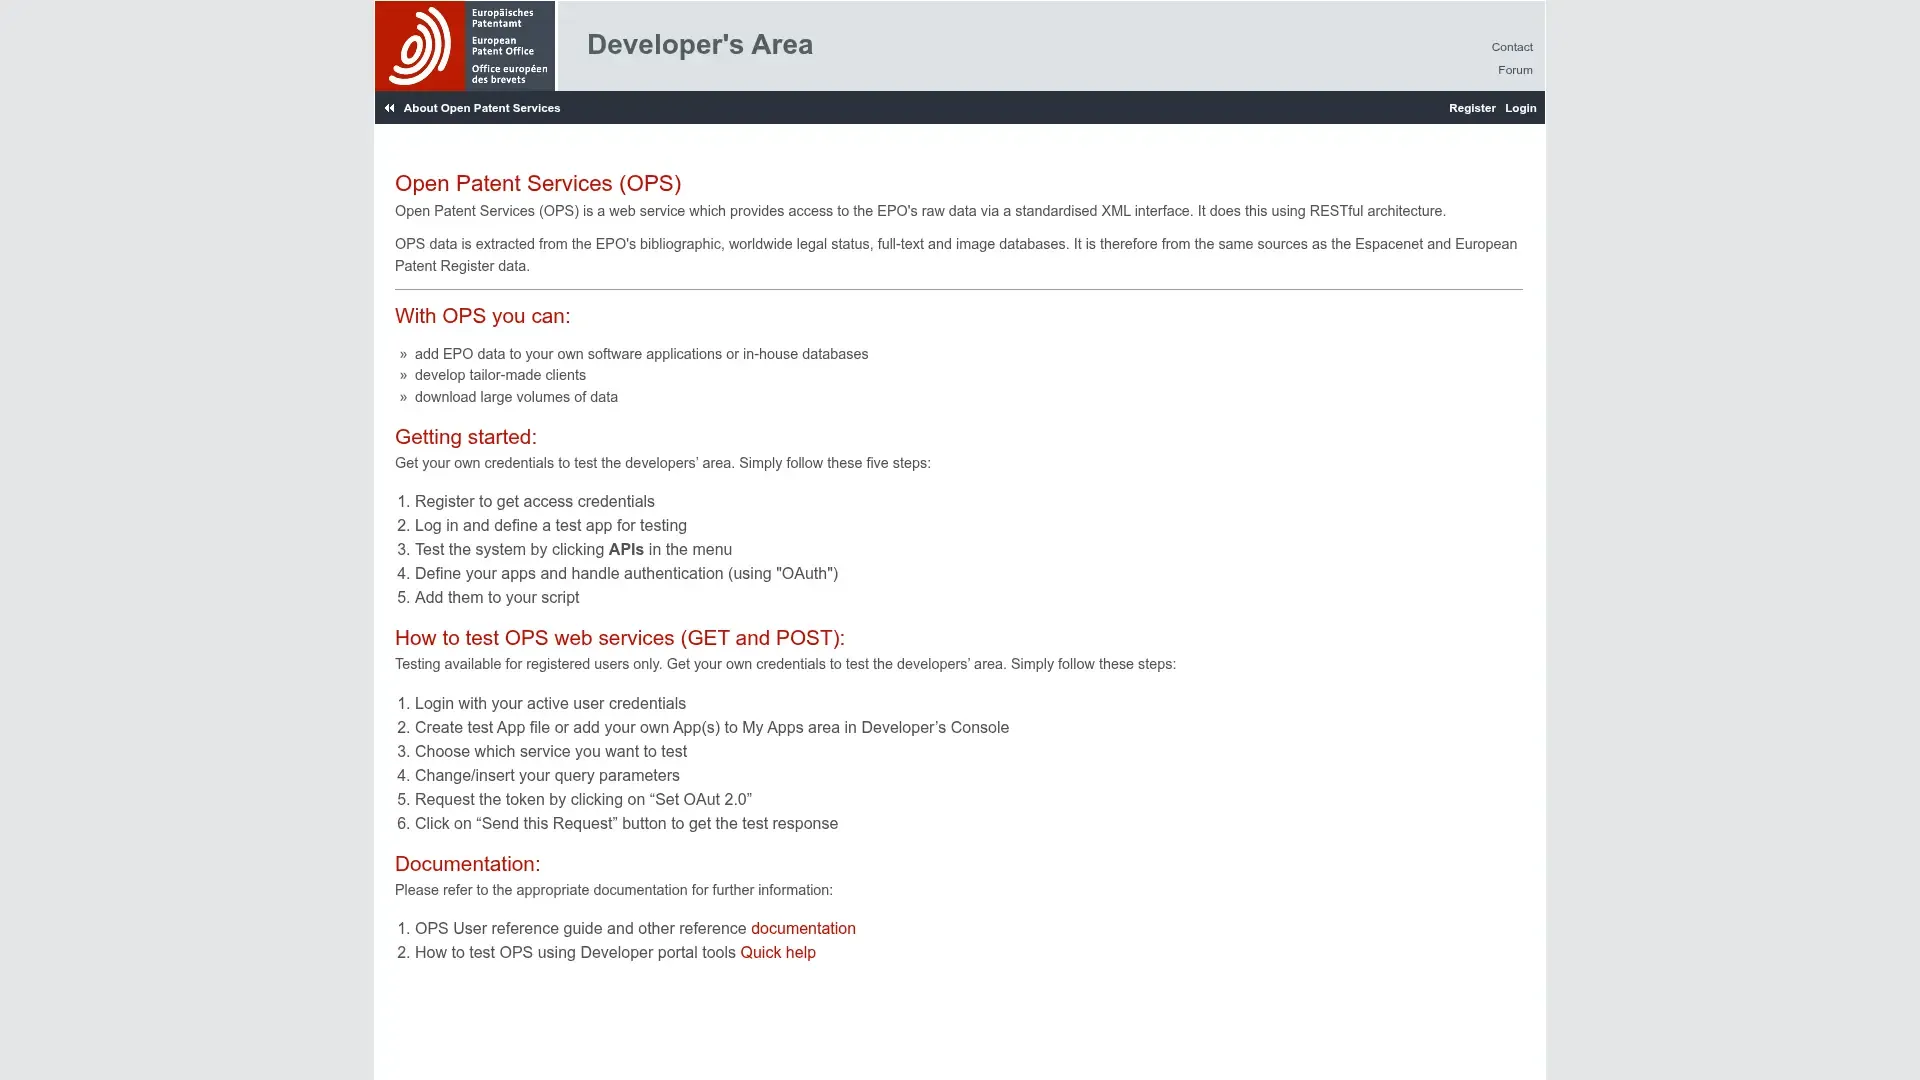Open the Register page

(1471, 108)
